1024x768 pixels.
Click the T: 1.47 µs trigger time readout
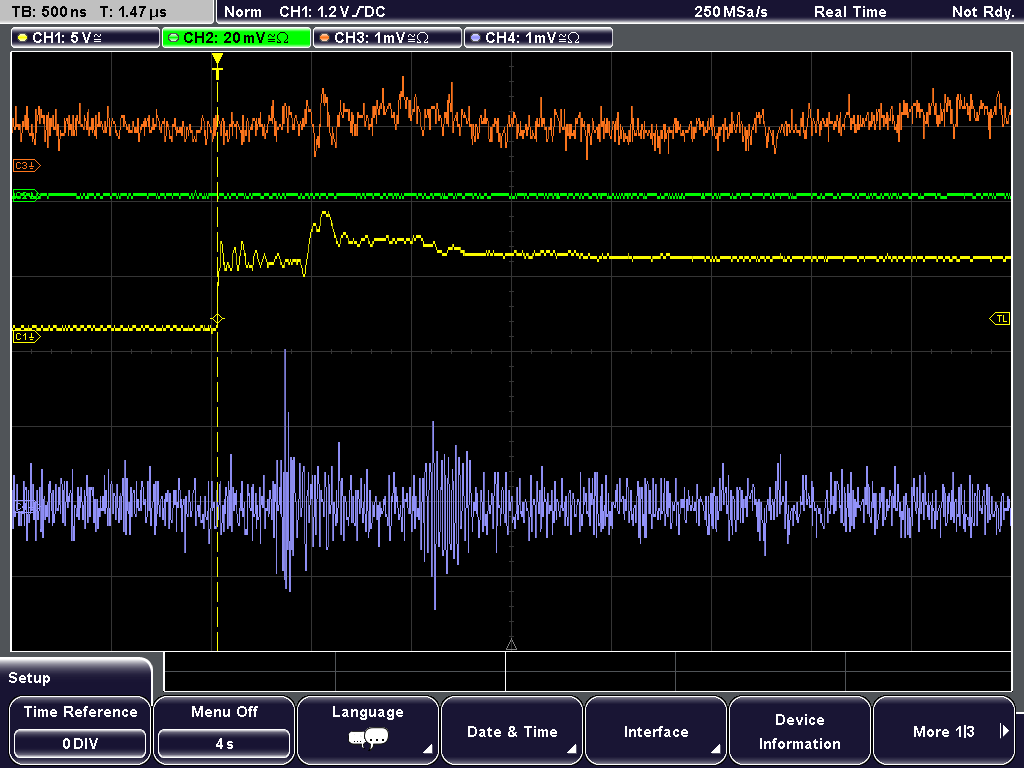[133, 12]
